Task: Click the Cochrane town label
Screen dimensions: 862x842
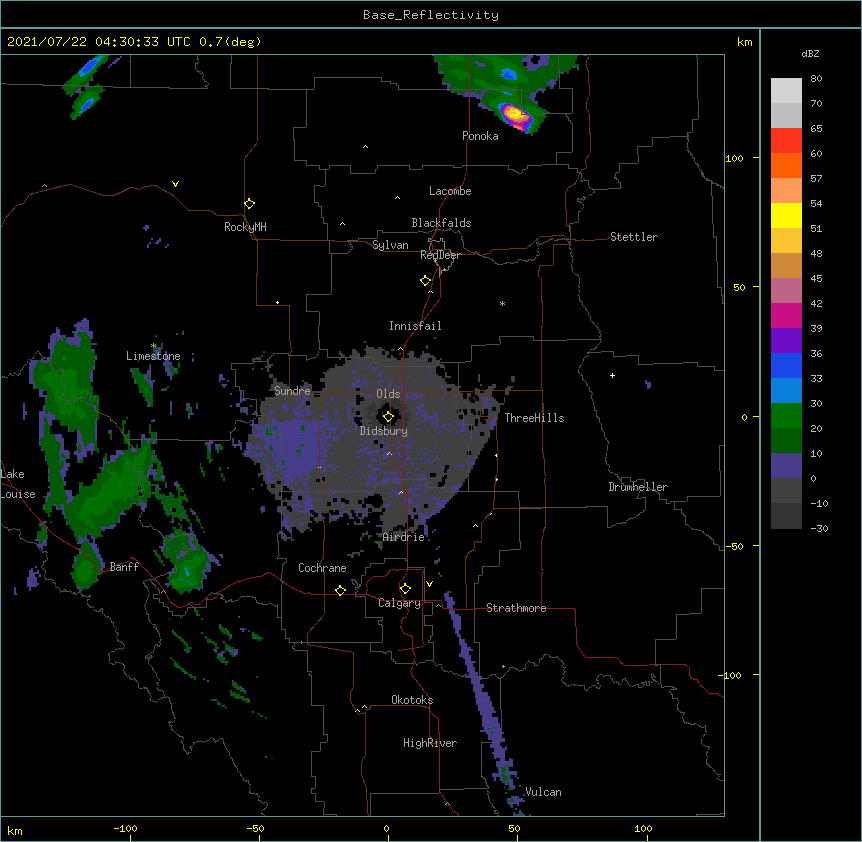Action: point(322,568)
